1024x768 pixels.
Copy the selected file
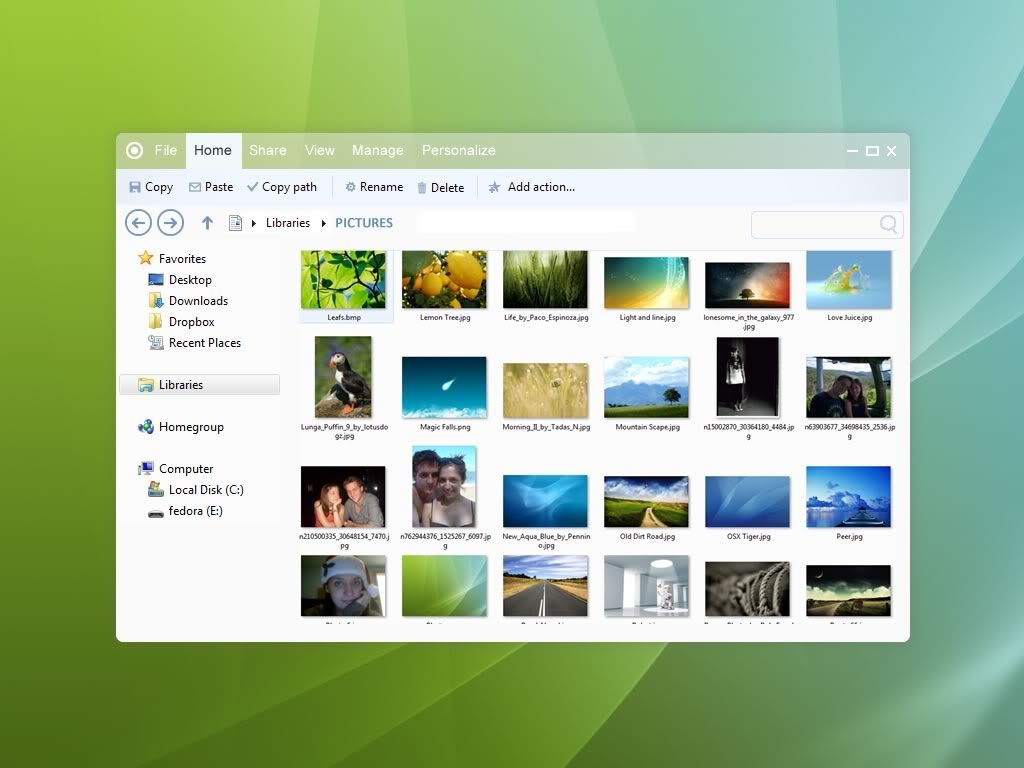pos(151,187)
